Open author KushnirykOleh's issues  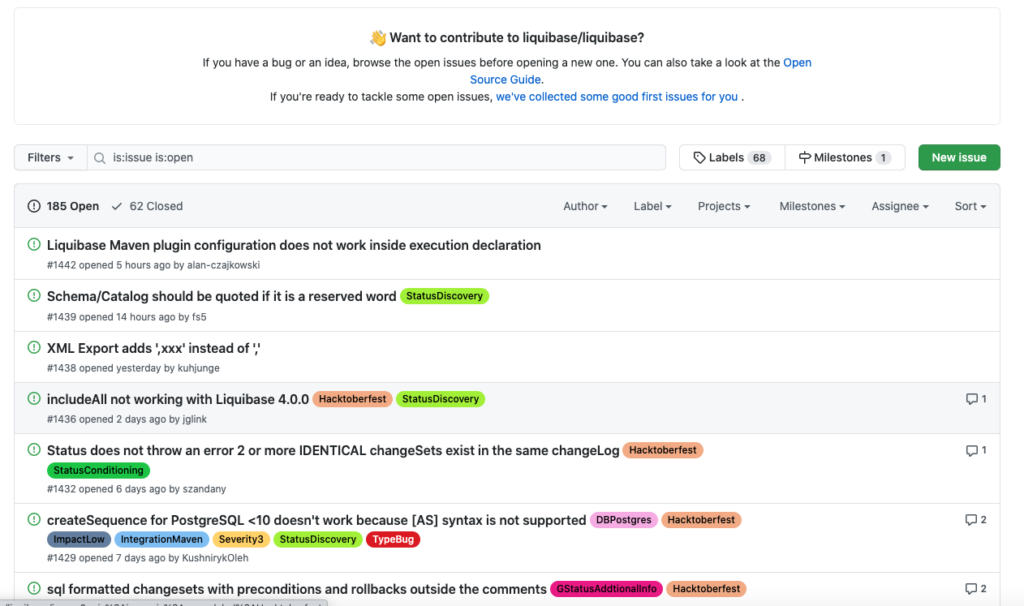click(x=215, y=558)
